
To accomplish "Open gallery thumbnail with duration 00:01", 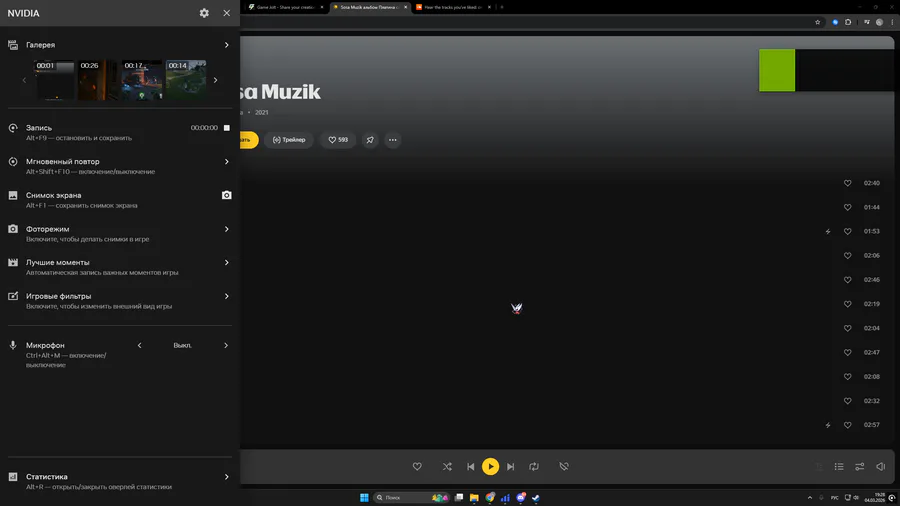I will pyautogui.click(x=55, y=80).
